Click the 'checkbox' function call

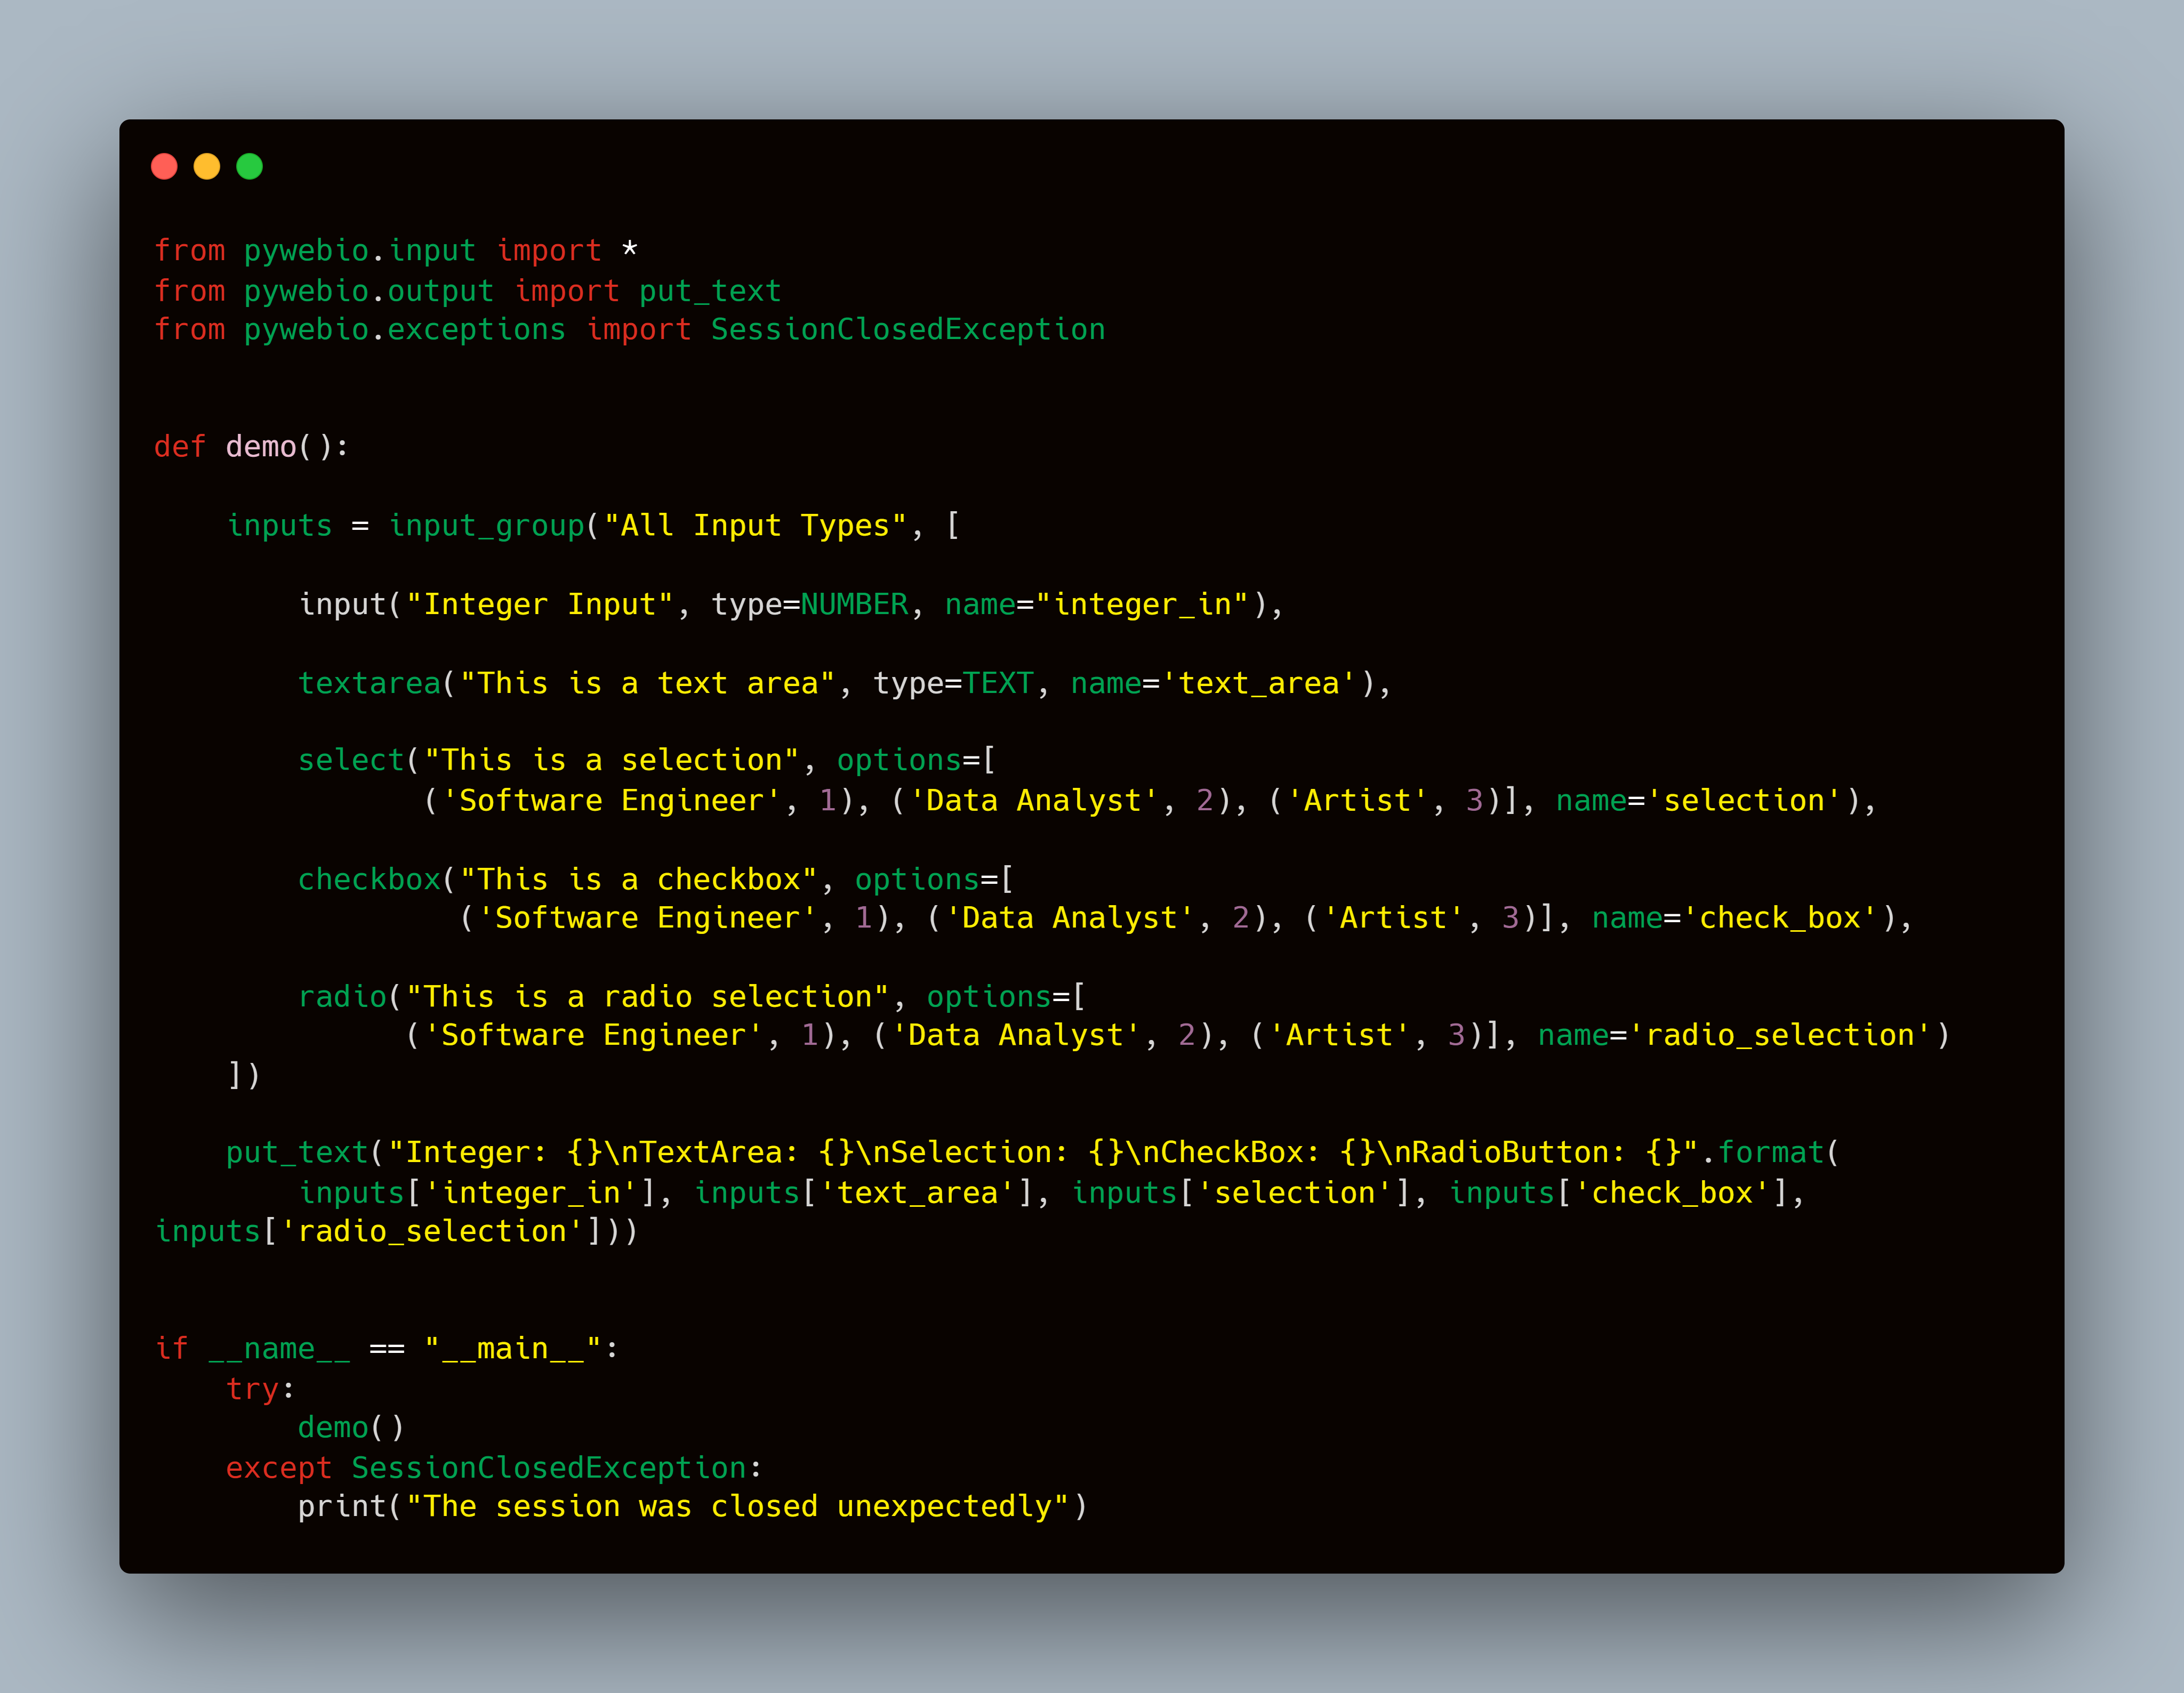tap(370, 880)
